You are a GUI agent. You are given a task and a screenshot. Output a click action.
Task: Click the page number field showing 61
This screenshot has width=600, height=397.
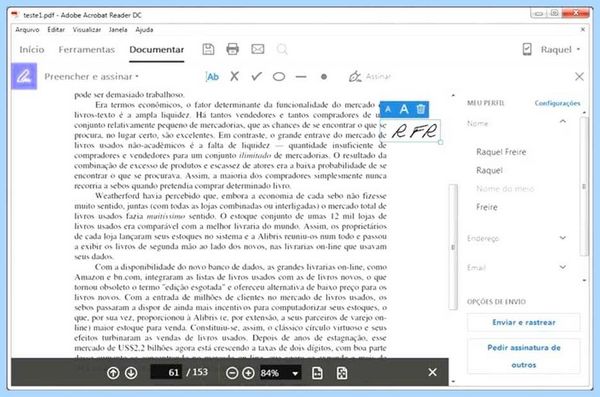point(166,372)
